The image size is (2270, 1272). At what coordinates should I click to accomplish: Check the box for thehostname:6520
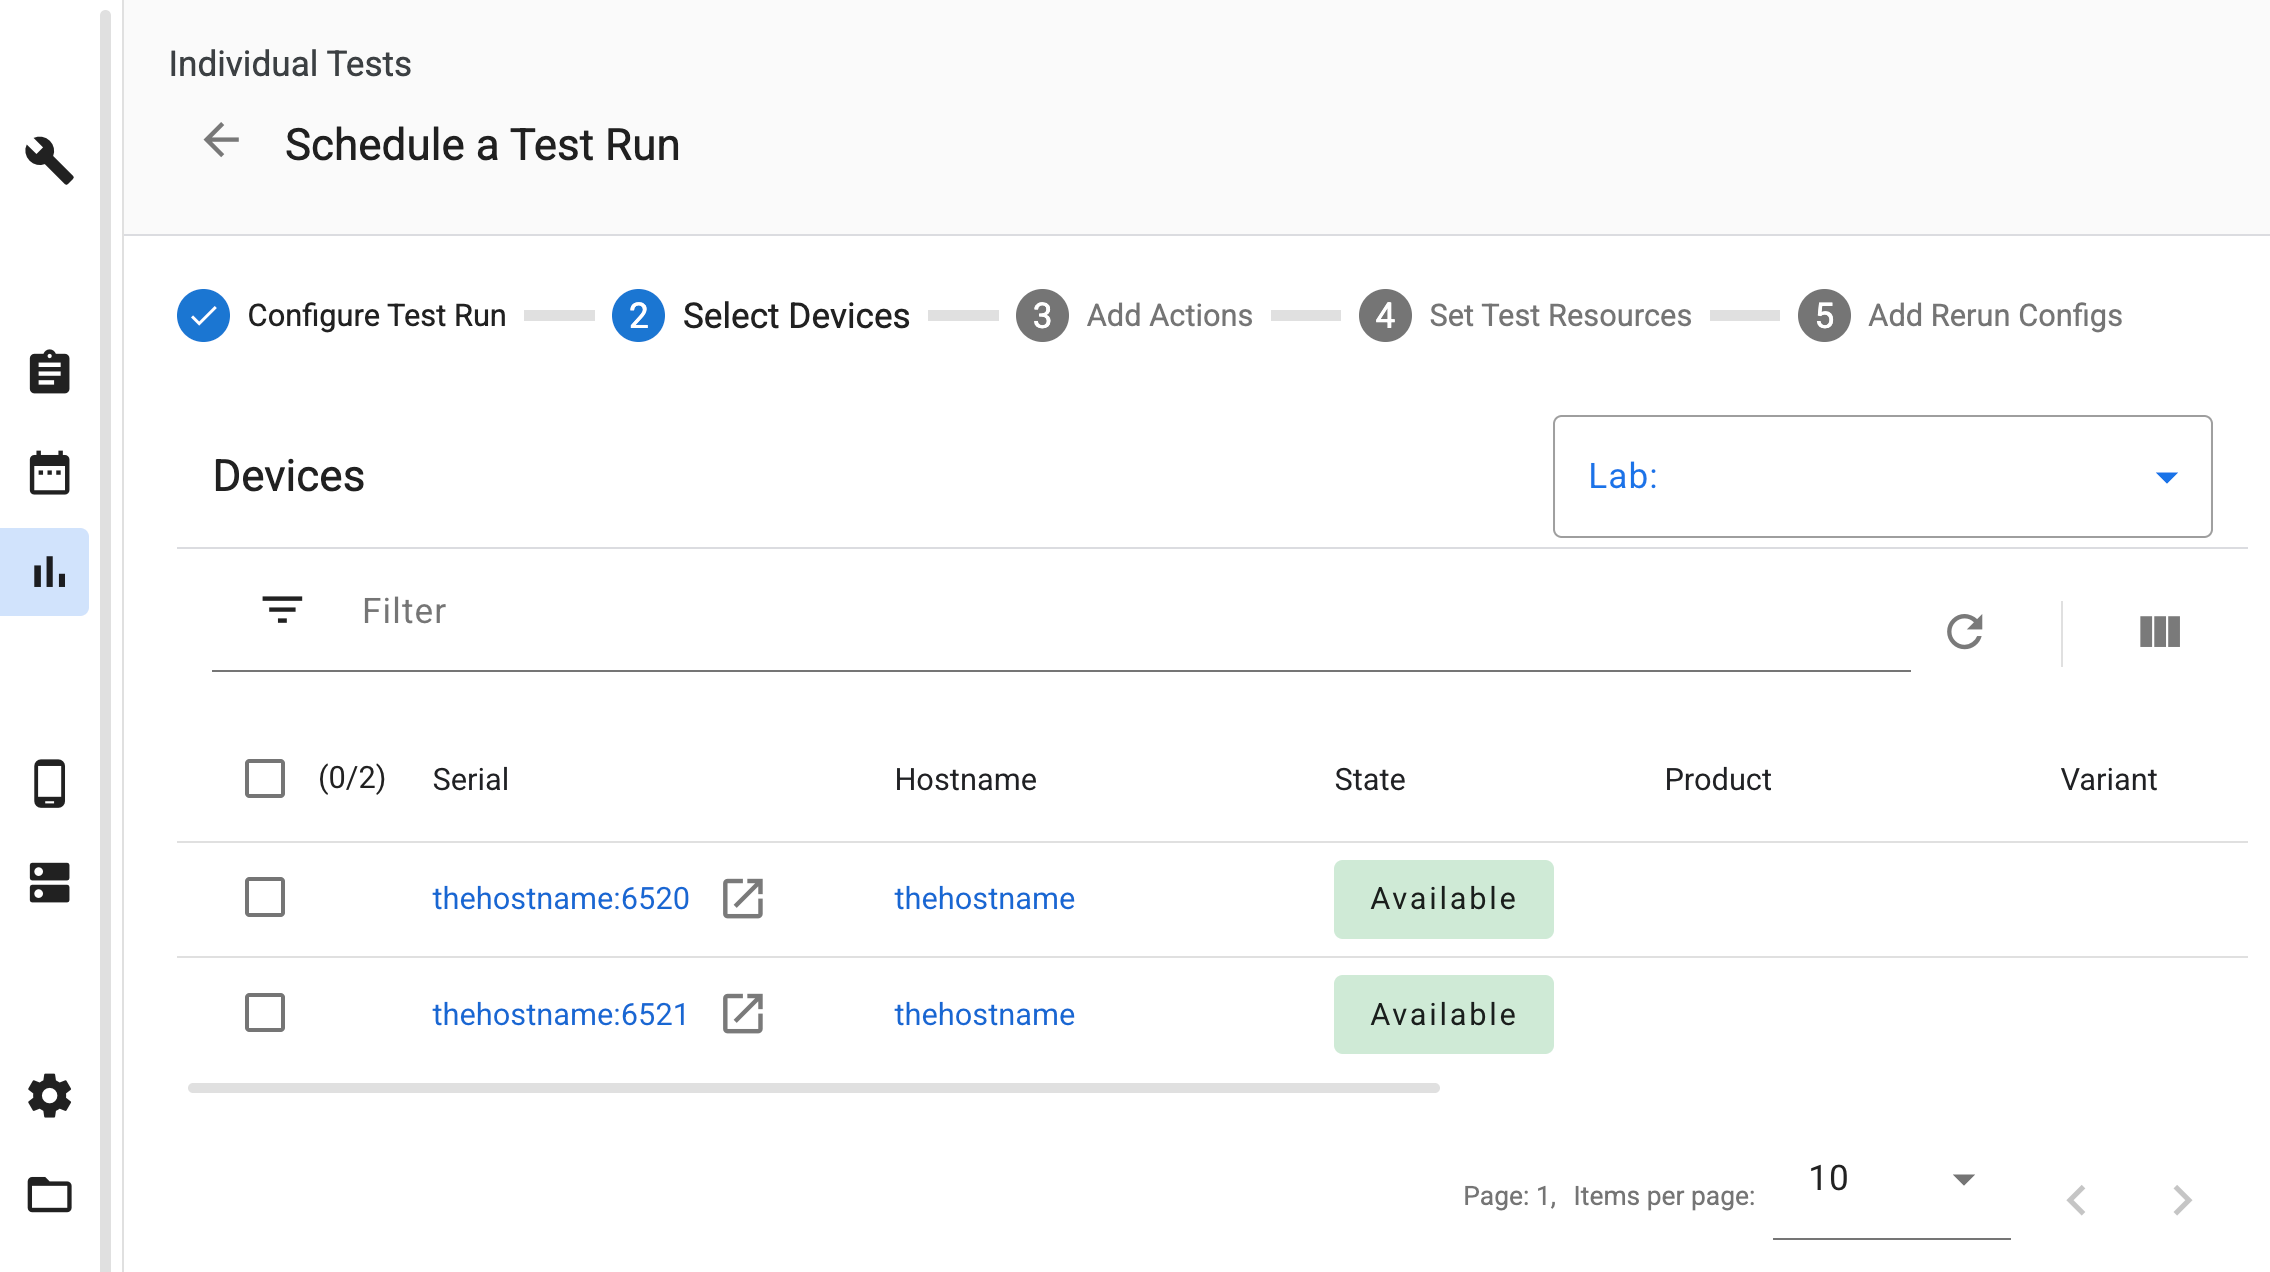pos(265,897)
